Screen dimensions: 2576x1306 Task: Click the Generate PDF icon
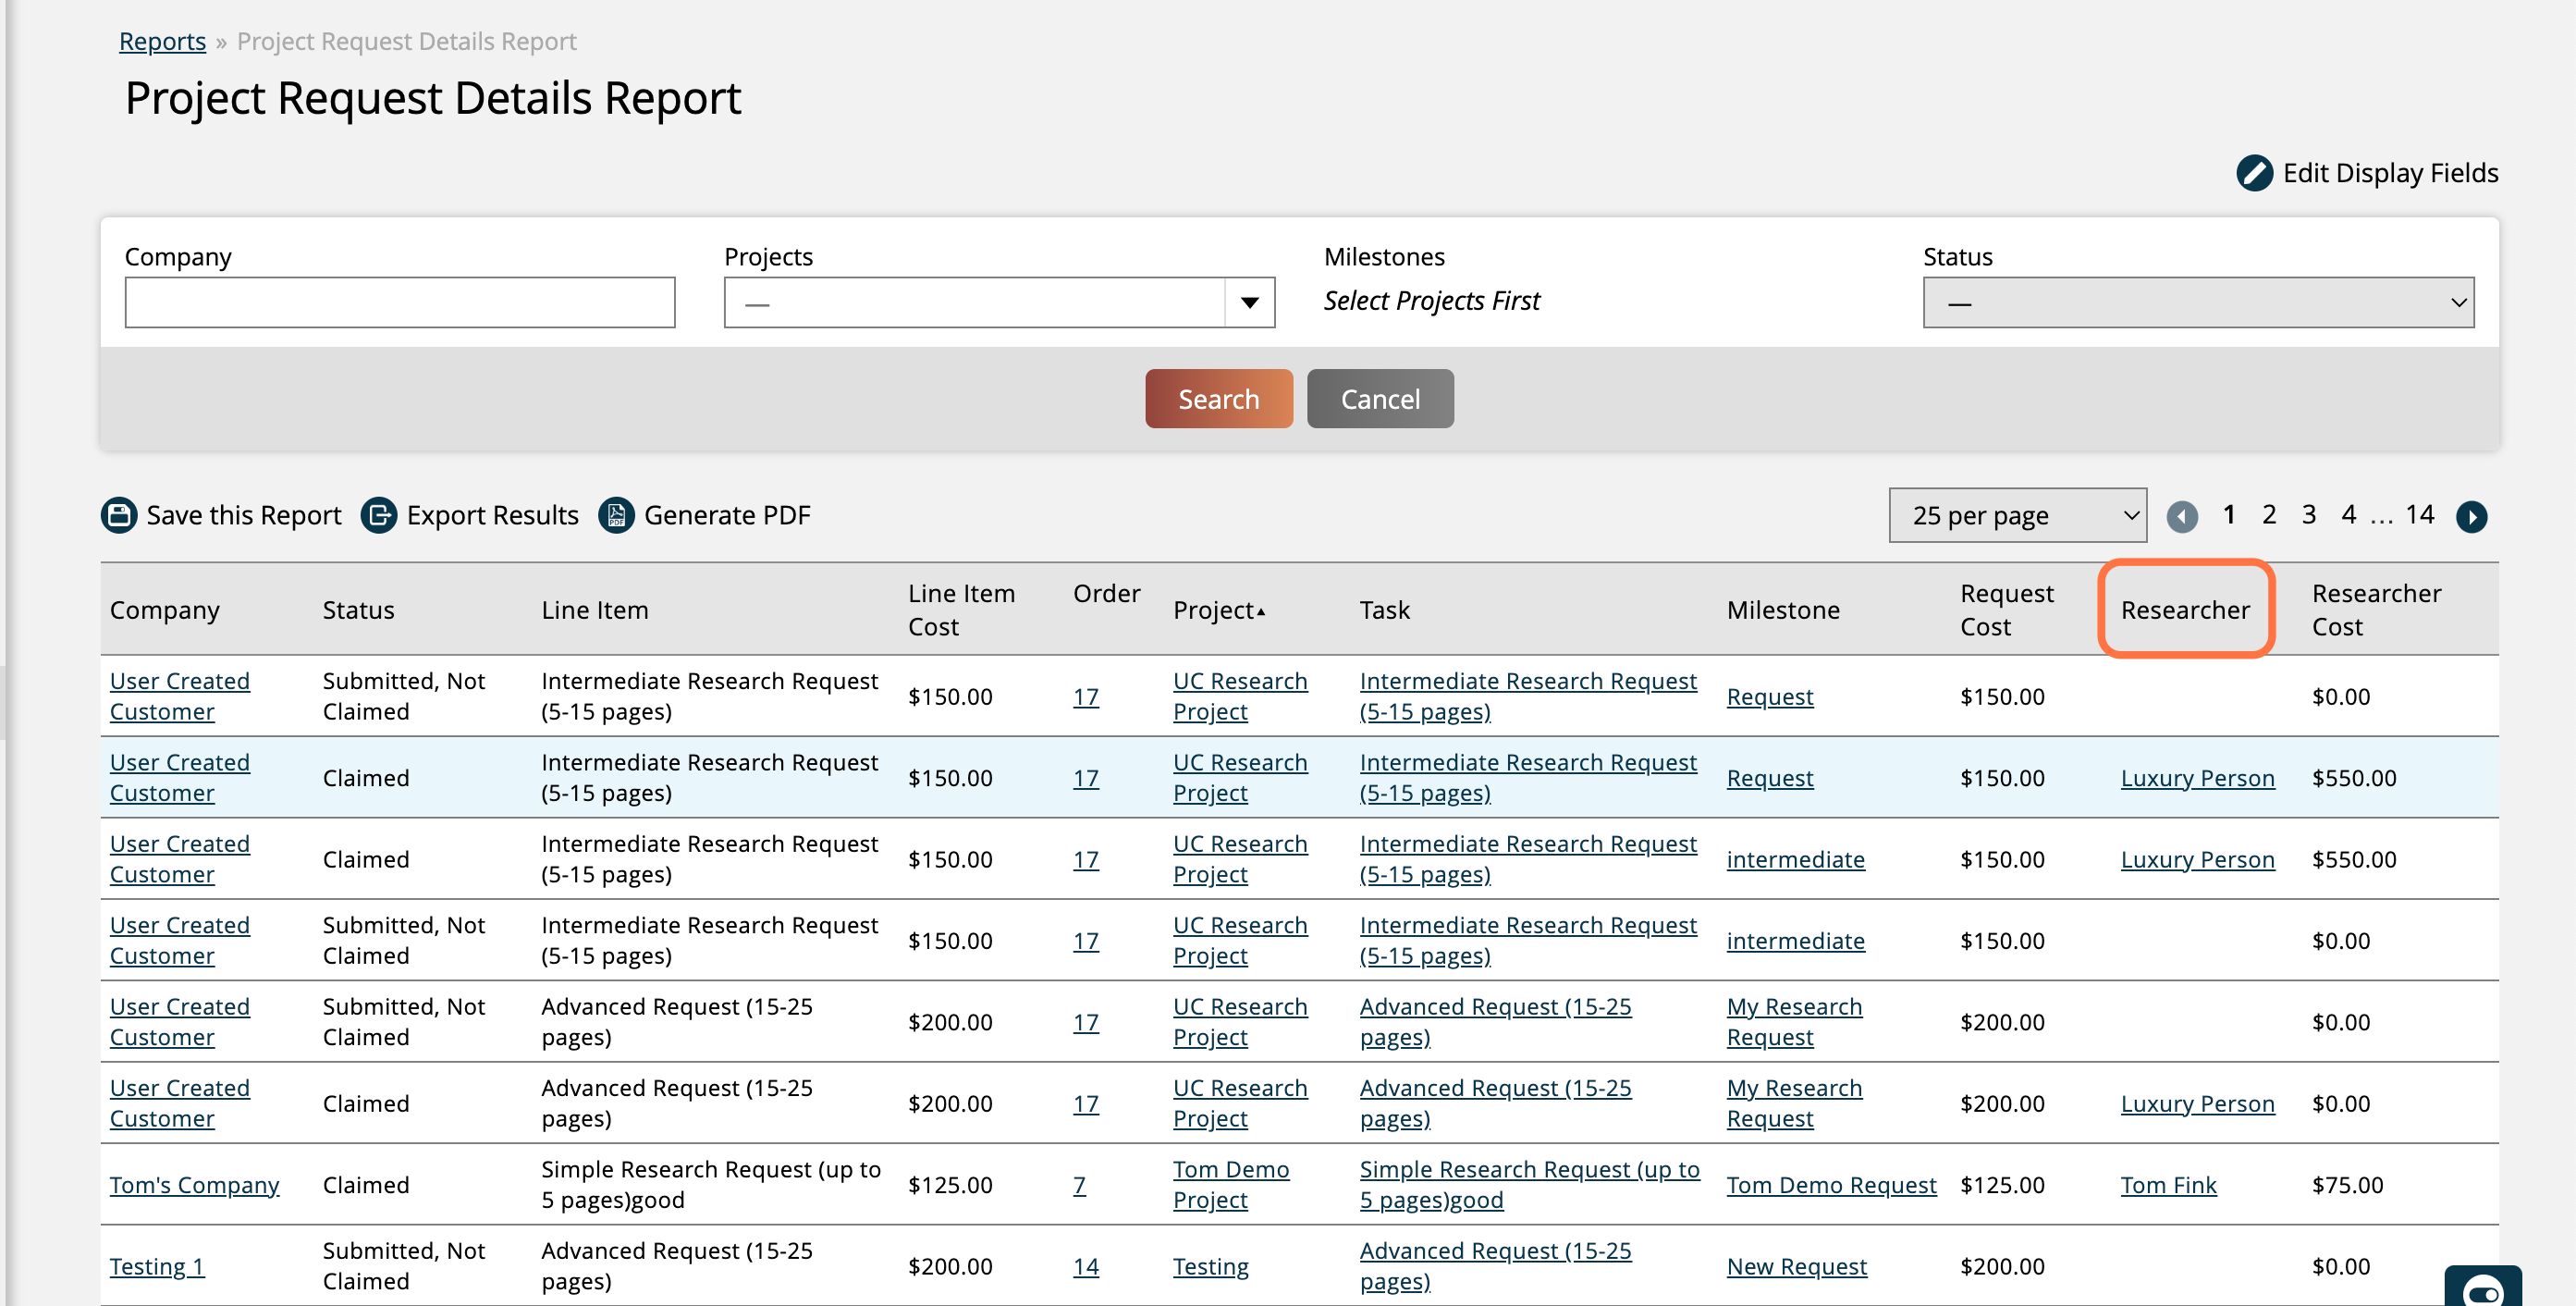[616, 515]
